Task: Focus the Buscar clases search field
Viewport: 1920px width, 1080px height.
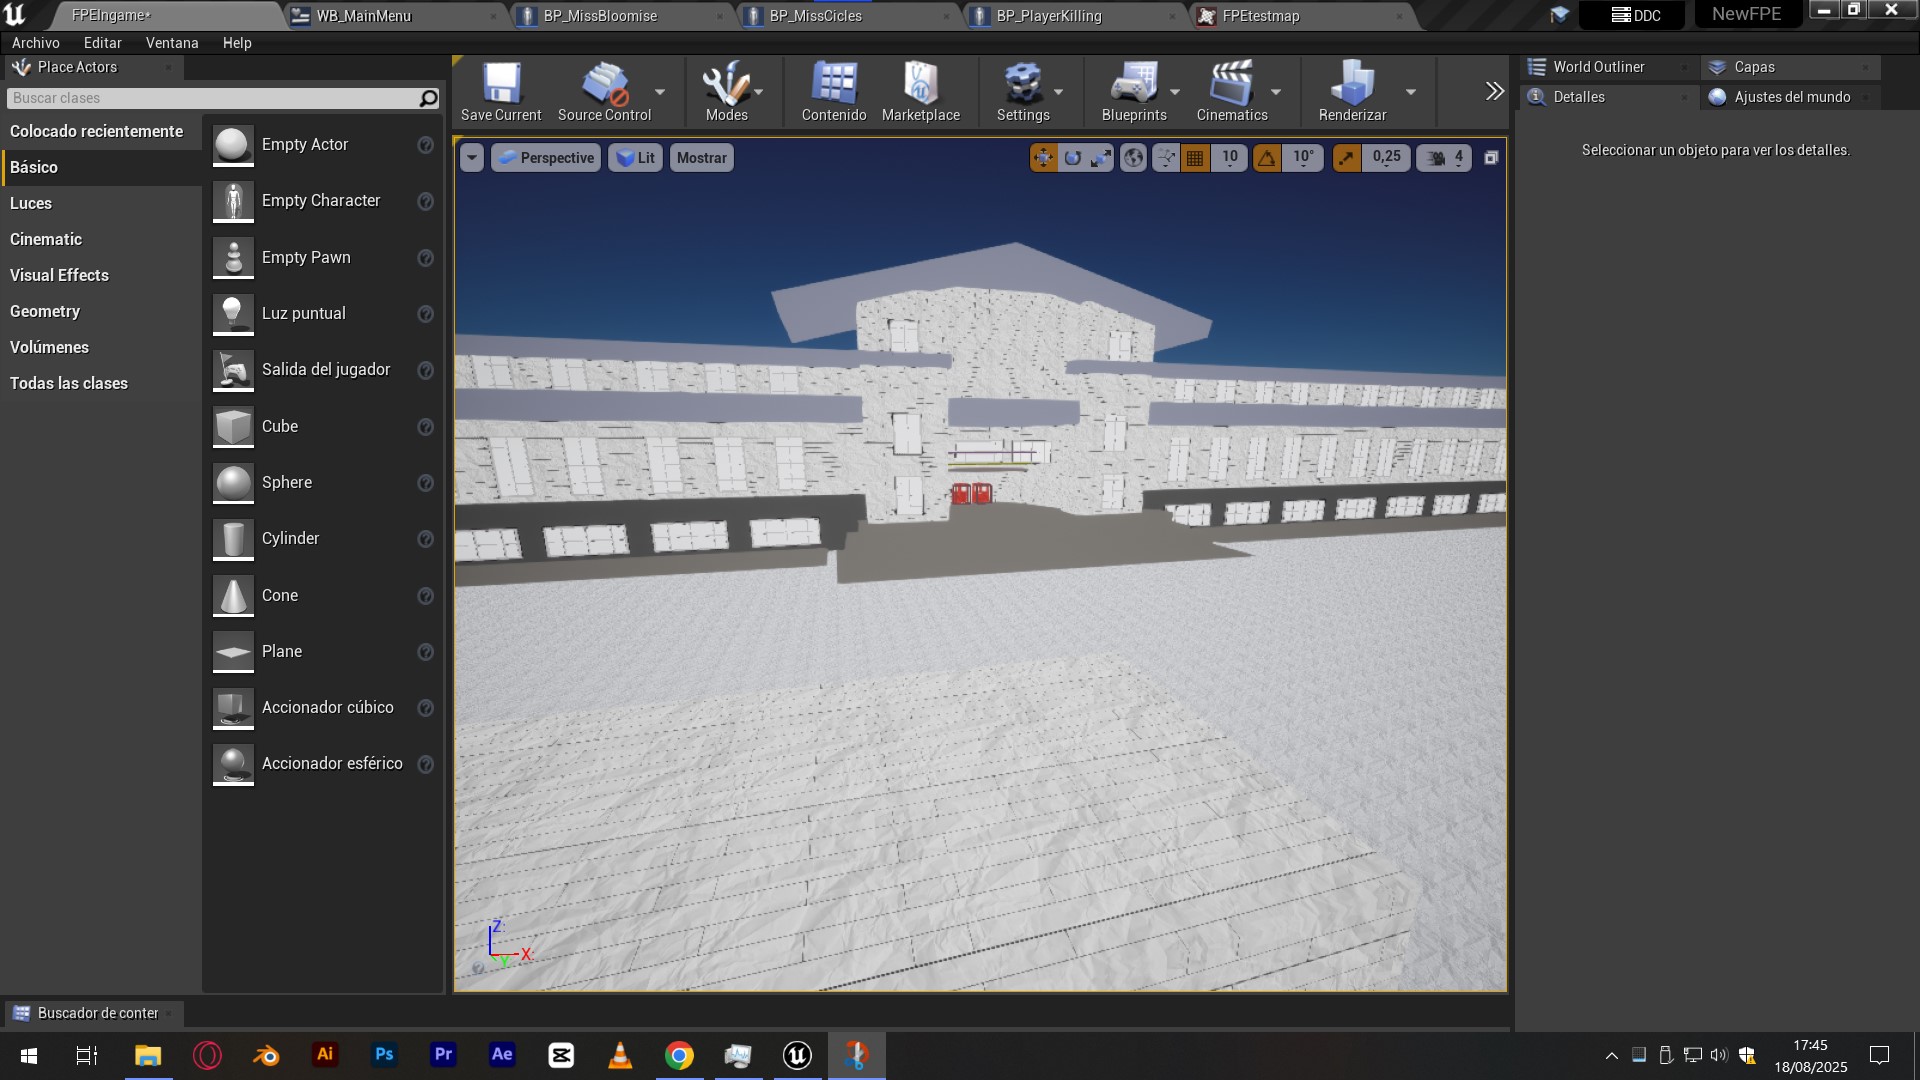Action: tap(210, 98)
